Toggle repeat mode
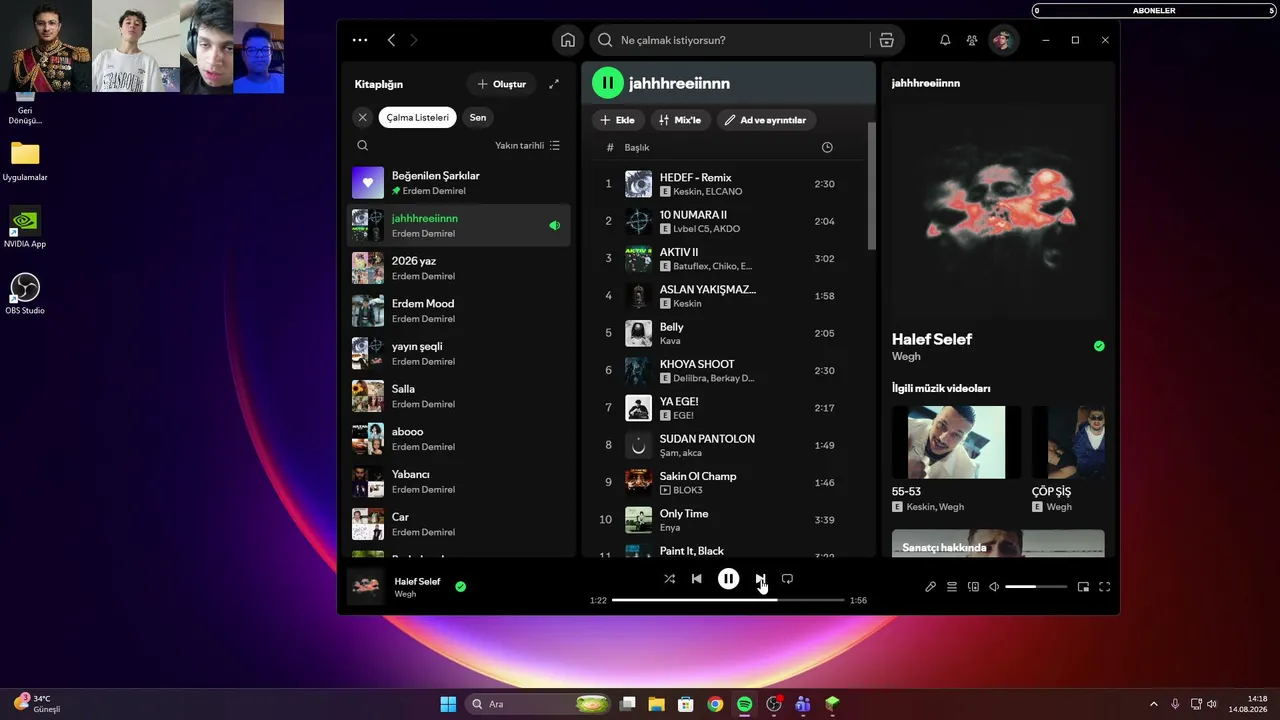Image resolution: width=1280 pixels, height=720 pixels. (787, 579)
